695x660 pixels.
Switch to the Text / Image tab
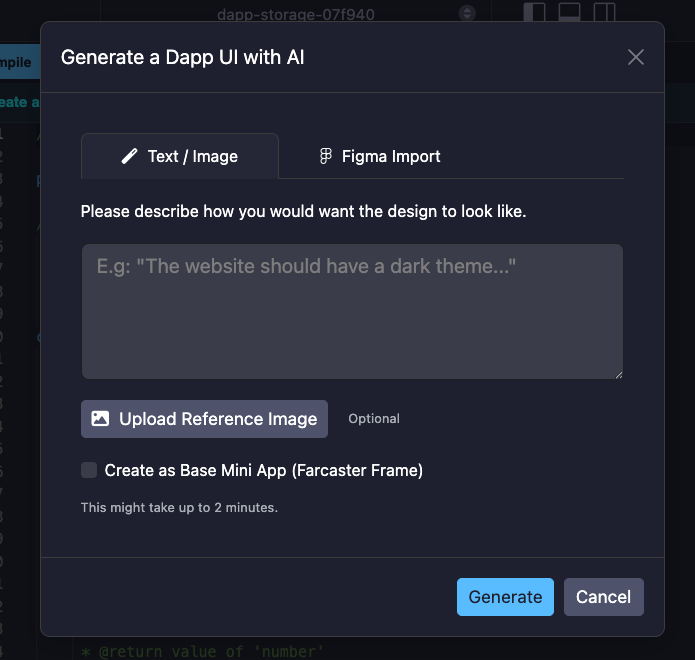coord(180,156)
